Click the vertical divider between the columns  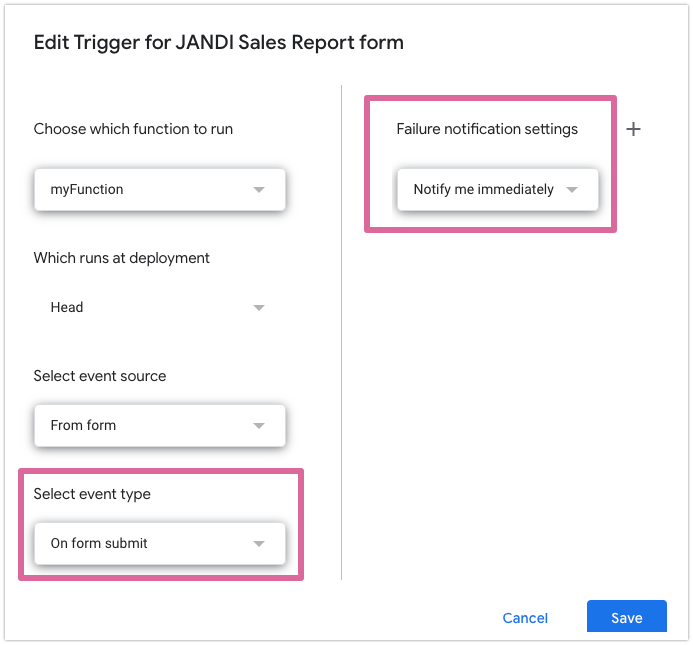pyautogui.click(x=342, y=330)
